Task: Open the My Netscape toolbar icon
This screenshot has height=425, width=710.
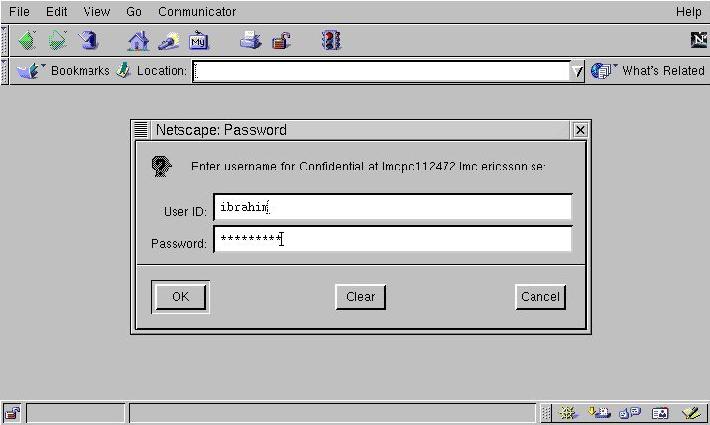Action: click(x=199, y=41)
